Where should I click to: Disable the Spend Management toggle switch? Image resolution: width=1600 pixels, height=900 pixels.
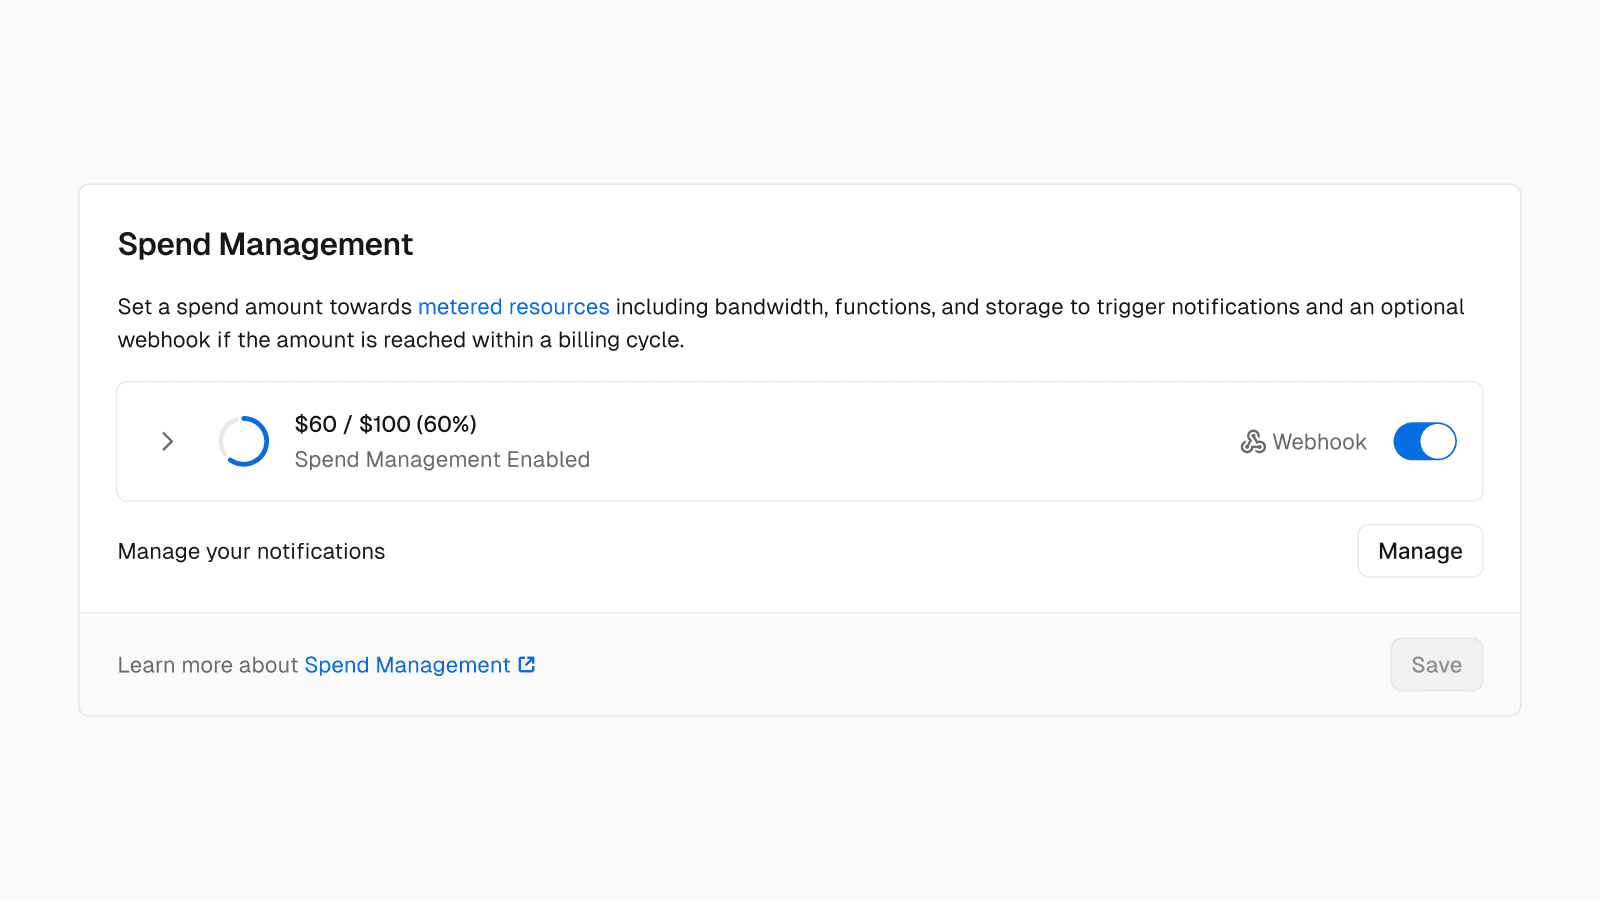click(1424, 441)
